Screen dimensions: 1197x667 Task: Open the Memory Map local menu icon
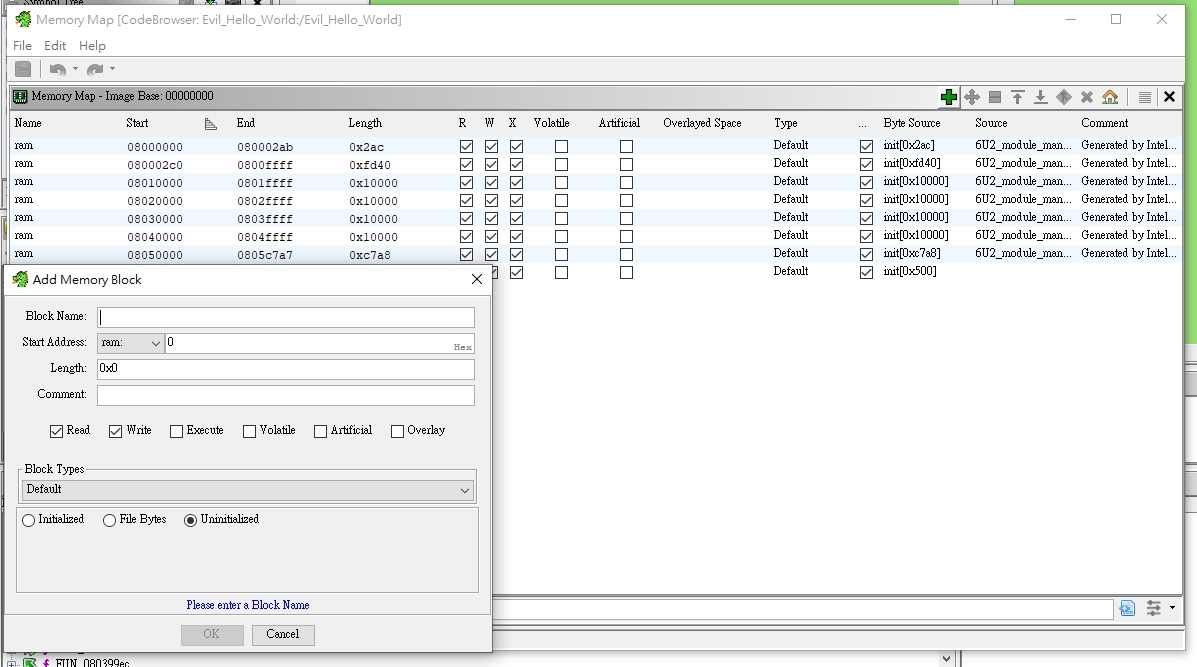(1144, 97)
